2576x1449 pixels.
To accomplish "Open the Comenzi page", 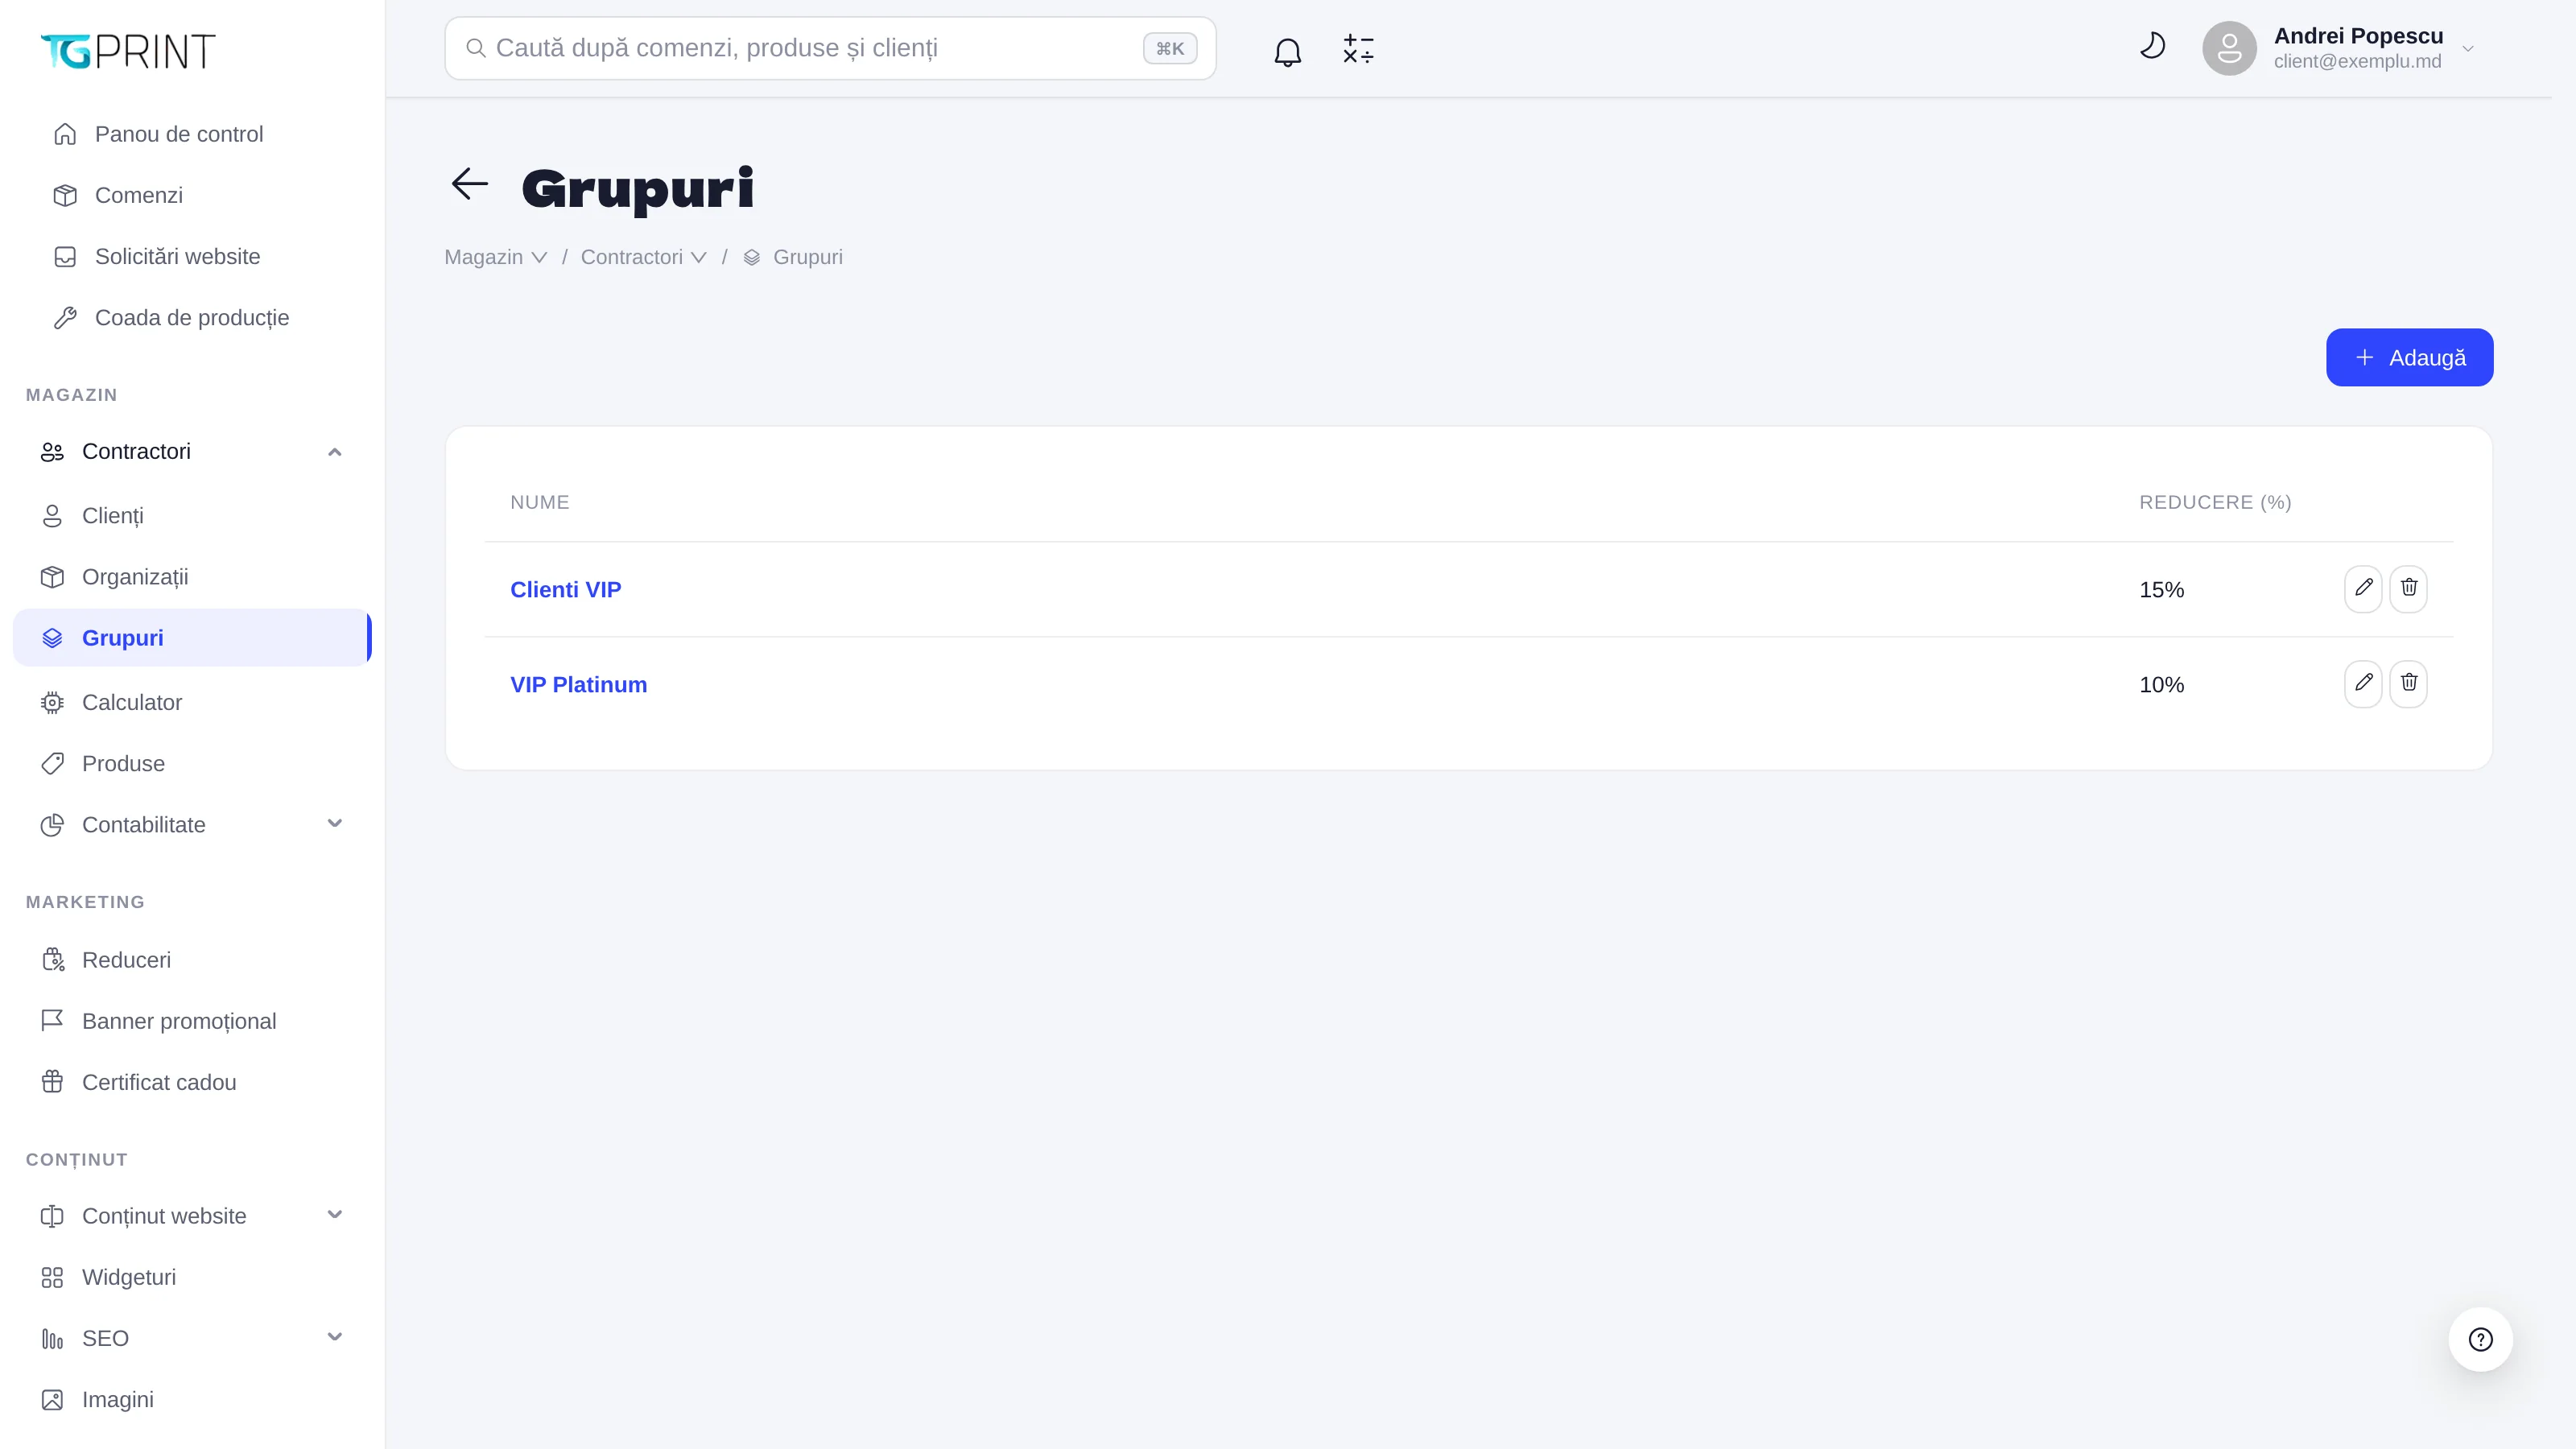I will click(192, 195).
